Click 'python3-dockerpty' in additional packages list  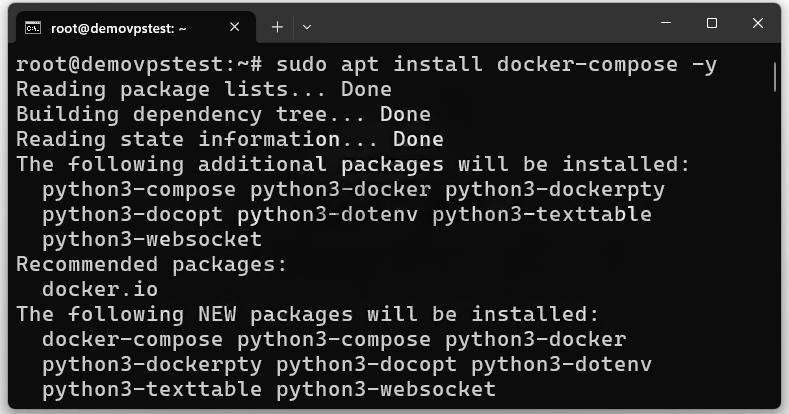[555, 190]
